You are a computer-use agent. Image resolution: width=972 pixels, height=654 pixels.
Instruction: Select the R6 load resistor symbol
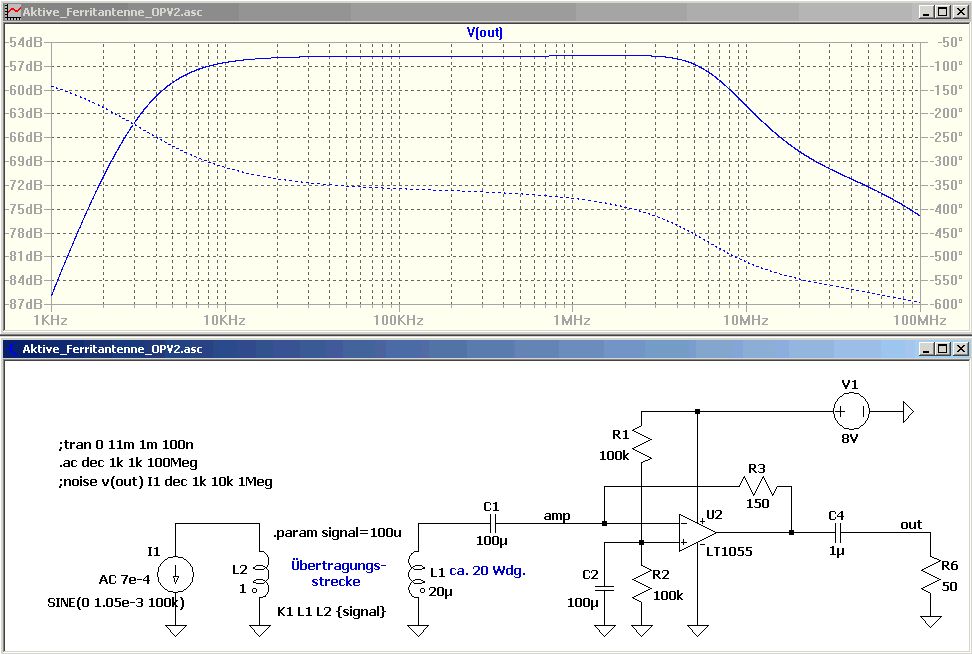click(x=930, y=576)
